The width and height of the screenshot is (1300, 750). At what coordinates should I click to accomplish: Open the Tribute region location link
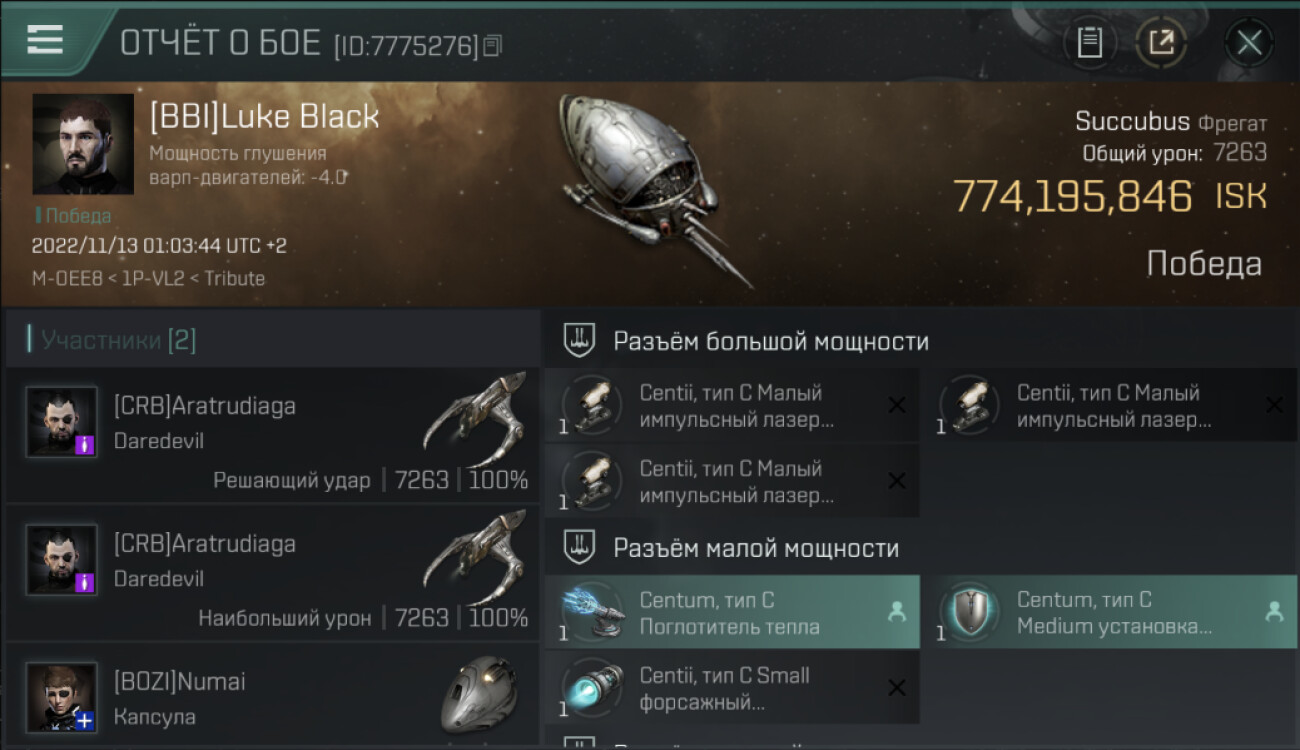click(x=234, y=278)
